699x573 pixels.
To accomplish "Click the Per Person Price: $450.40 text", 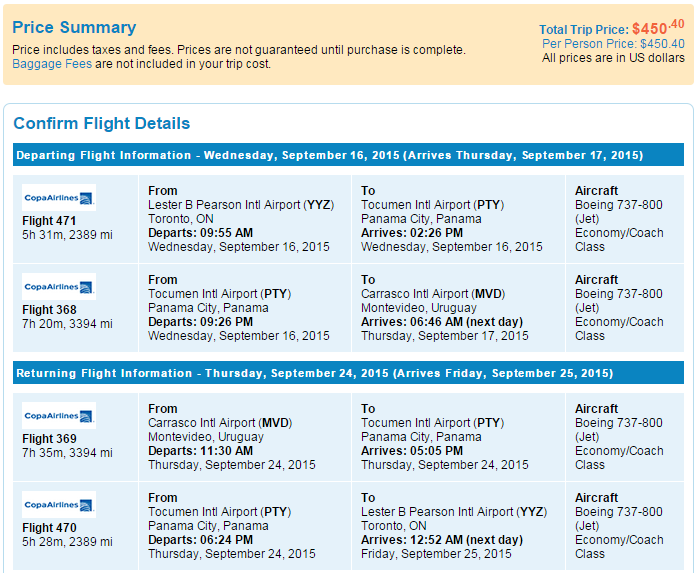I will pyautogui.click(x=613, y=44).
